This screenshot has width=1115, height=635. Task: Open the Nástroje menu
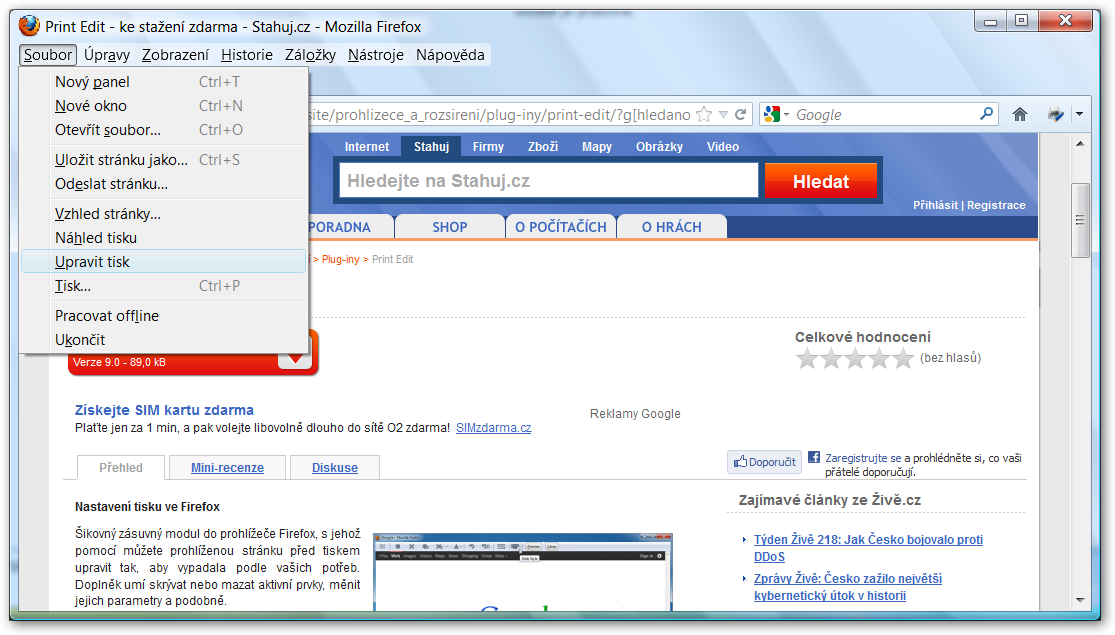pyautogui.click(x=375, y=55)
